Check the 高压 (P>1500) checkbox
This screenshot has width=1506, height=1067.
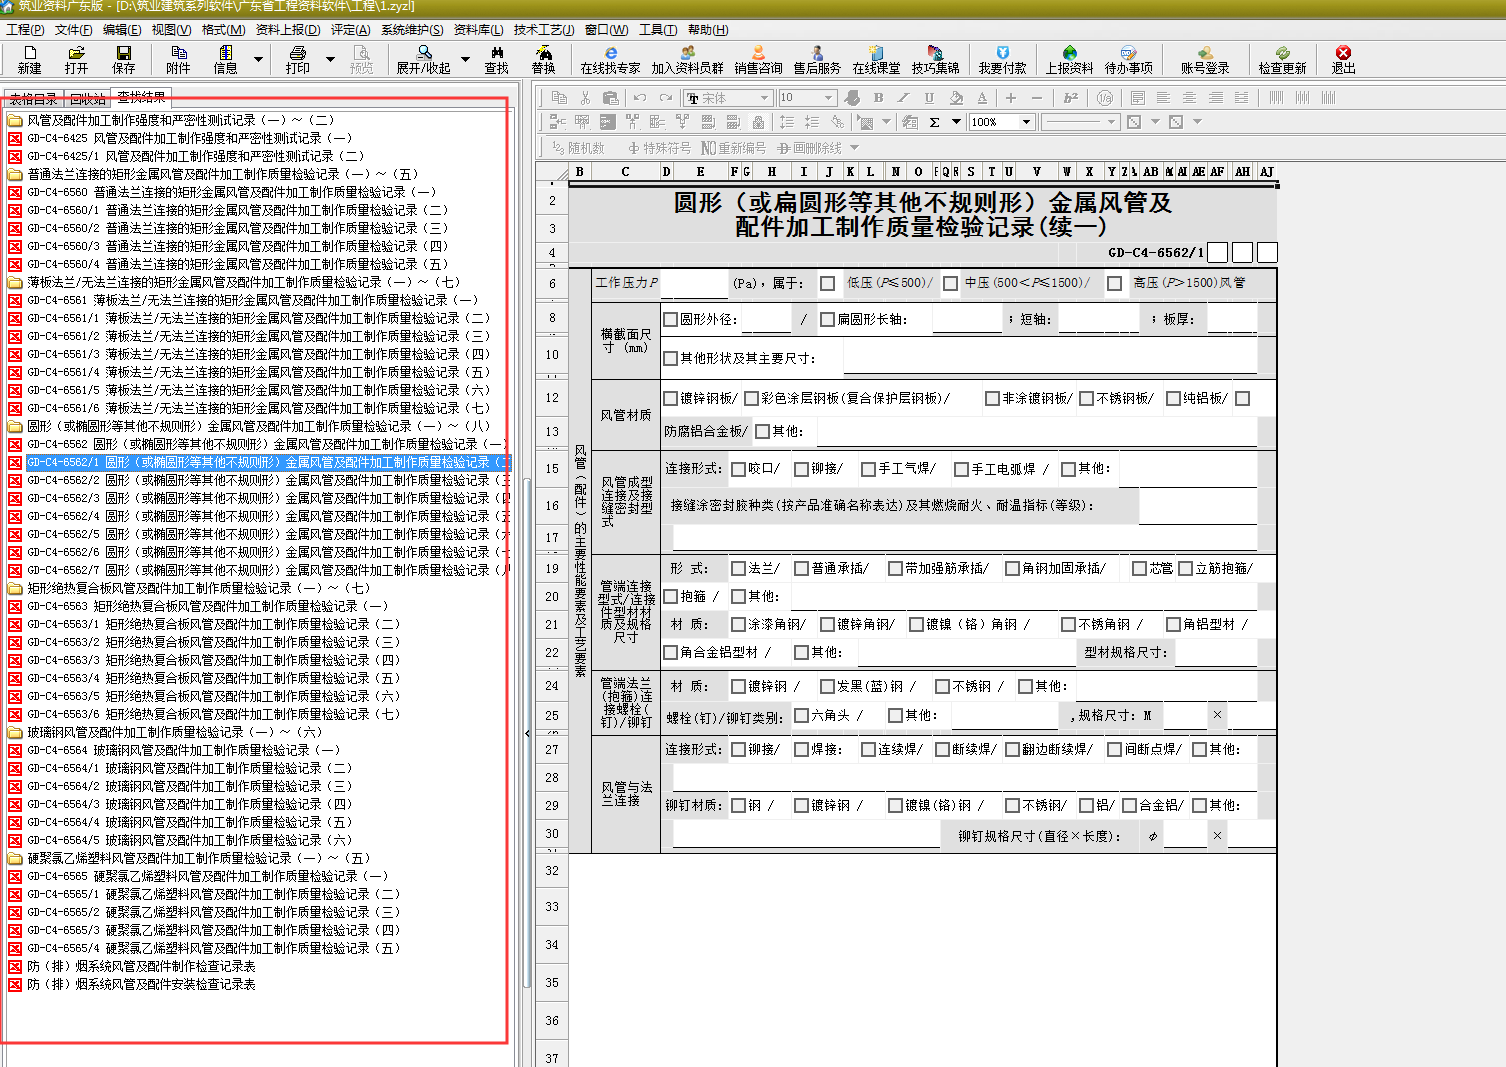[x=1114, y=283]
